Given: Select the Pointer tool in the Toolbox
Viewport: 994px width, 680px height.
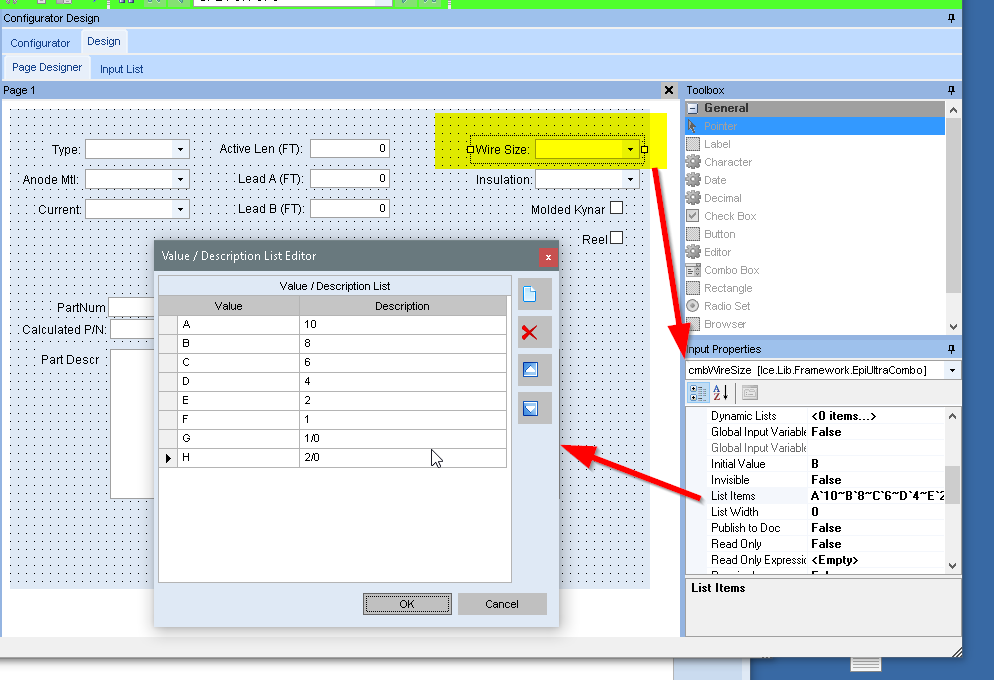Looking at the screenshot, I should pyautogui.click(x=727, y=125).
